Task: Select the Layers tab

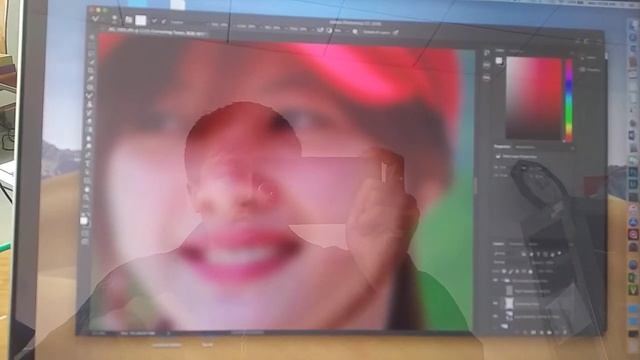Action: pos(498,244)
